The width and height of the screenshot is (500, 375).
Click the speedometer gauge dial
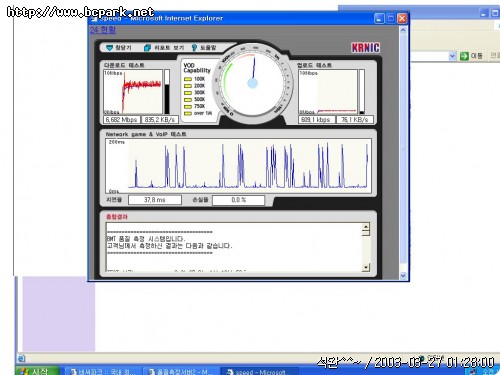click(253, 83)
